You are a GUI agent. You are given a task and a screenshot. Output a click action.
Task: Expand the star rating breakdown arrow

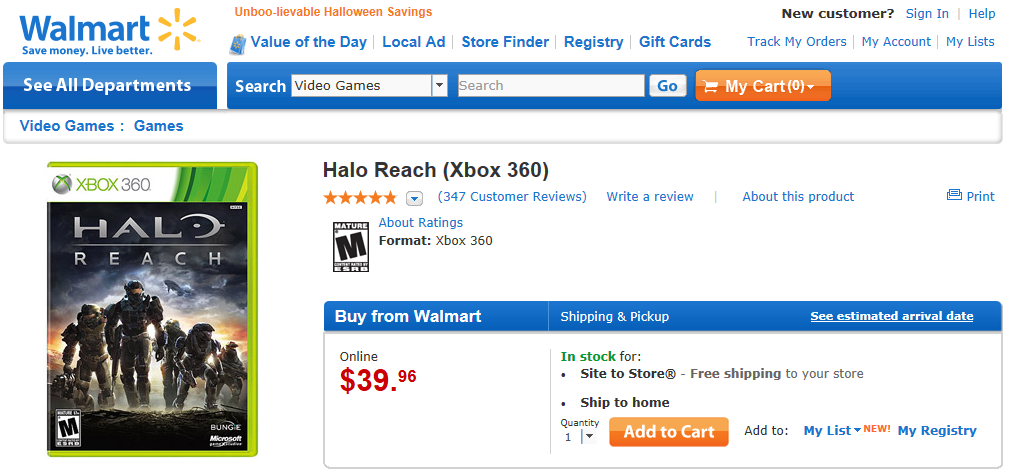tap(415, 198)
